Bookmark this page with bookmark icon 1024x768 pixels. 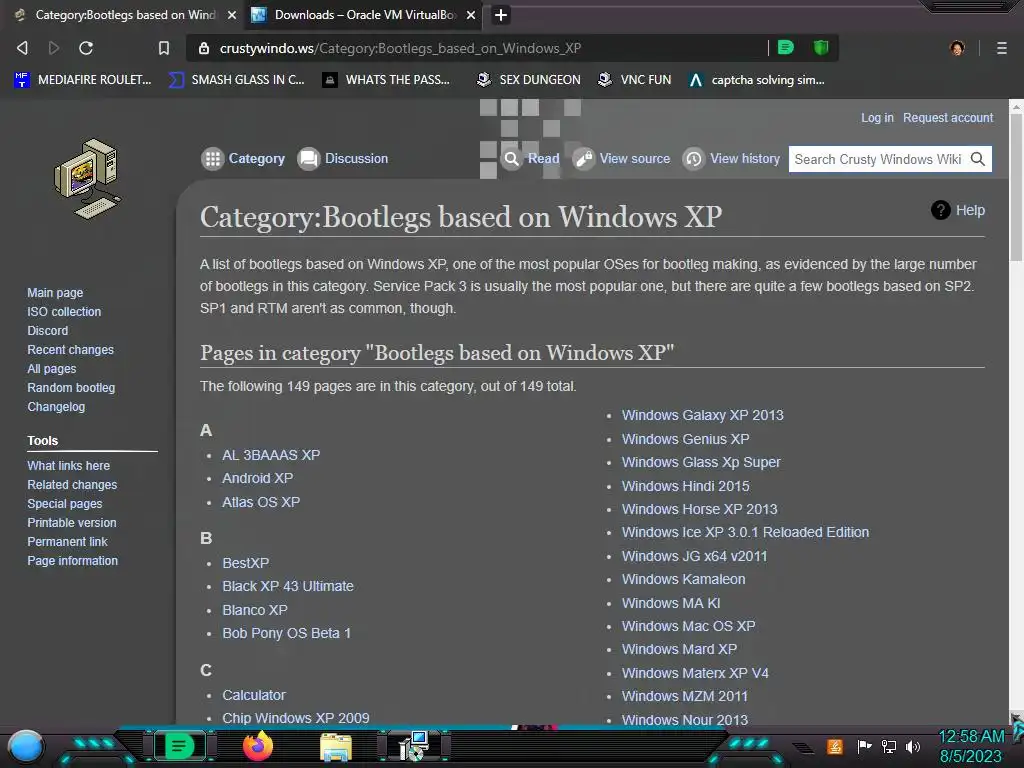click(x=164, y=48)
